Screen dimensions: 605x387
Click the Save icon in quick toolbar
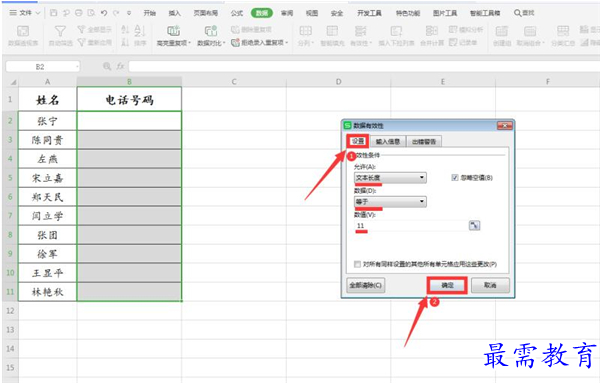54,13
